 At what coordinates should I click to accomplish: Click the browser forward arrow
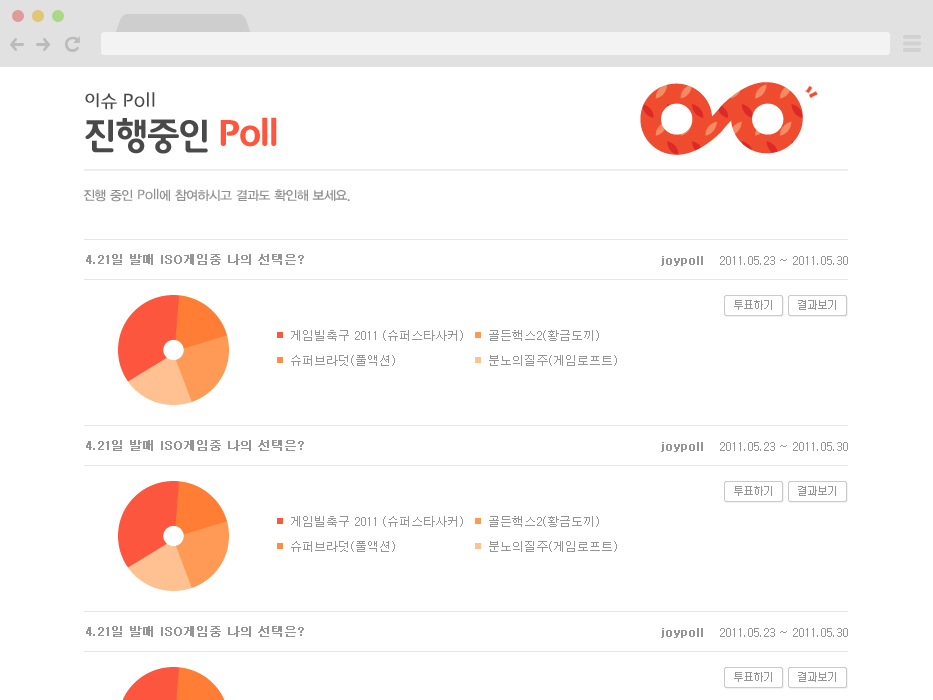coord(43,44)
